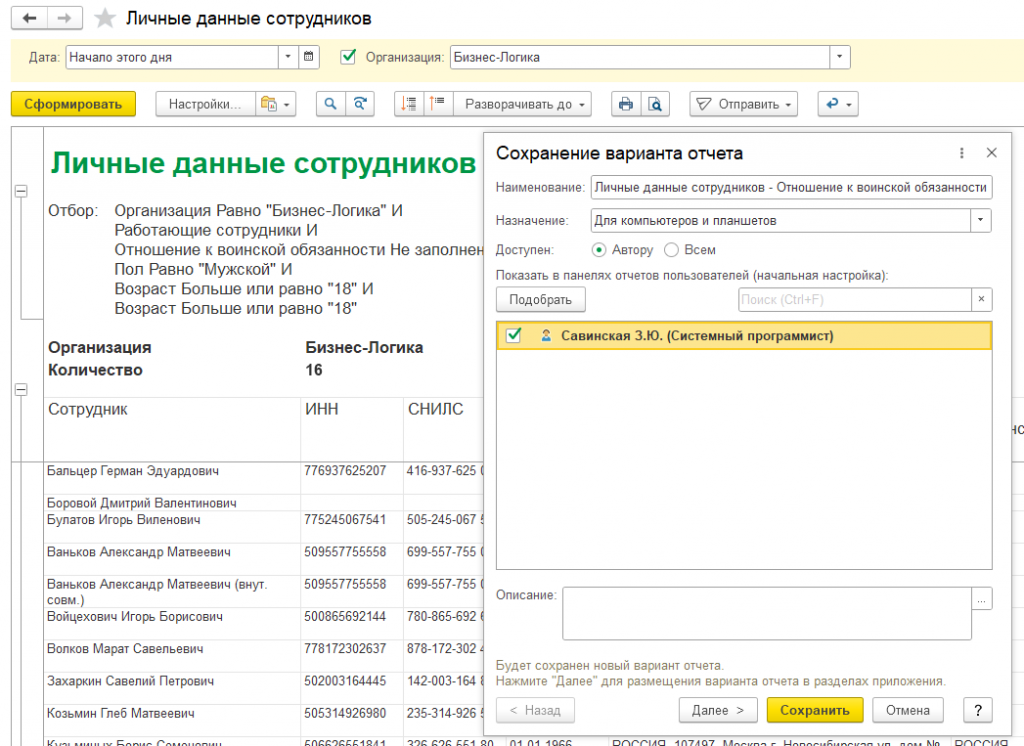Open the Настройки... button
The width and height of the screenshot is (1024, 746).
click(x=204, y=104)
